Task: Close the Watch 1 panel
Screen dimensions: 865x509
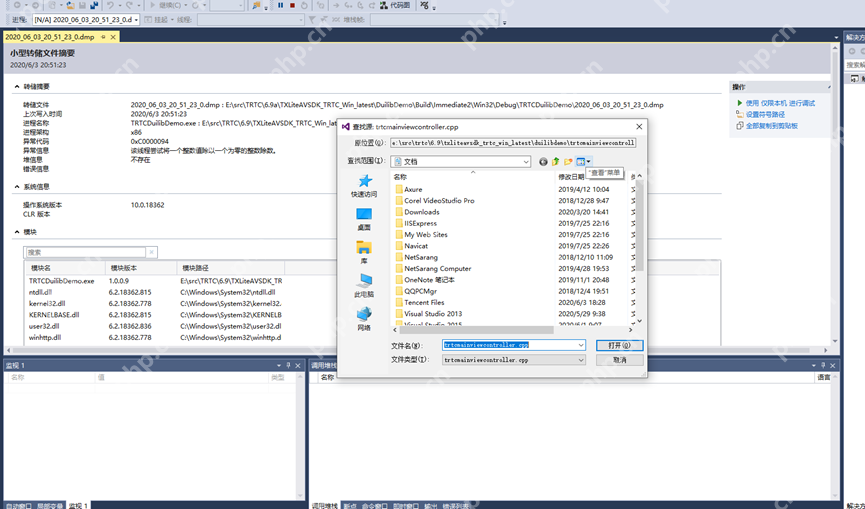Action: [x=298, y=366]
